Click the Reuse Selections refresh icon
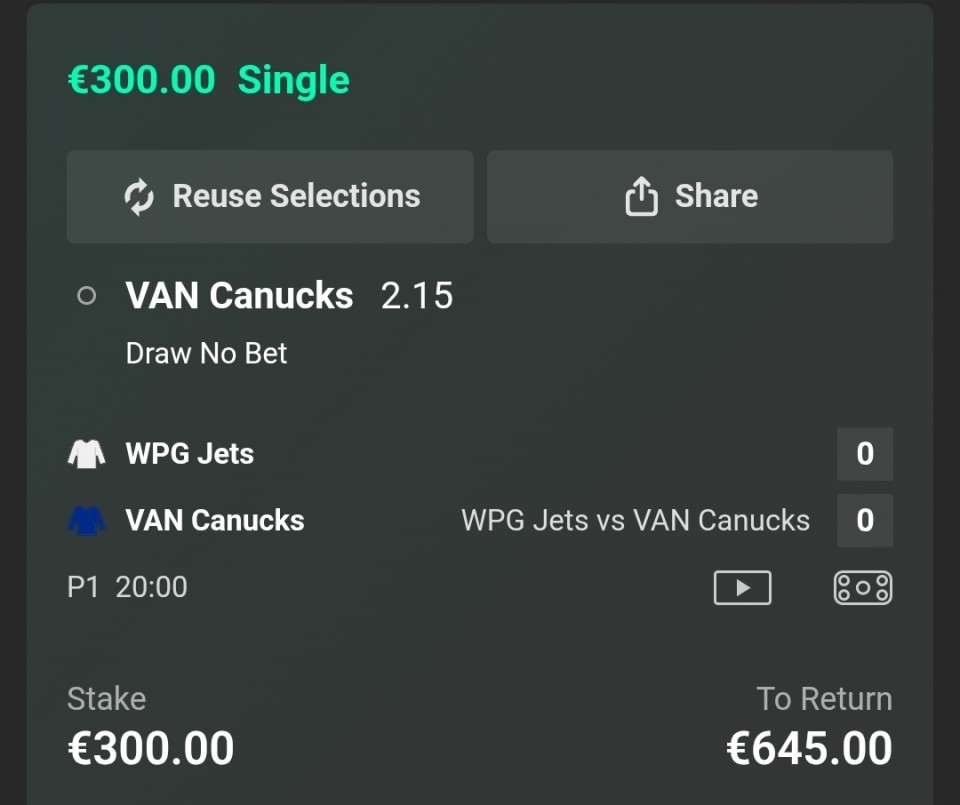 tap(139, 197)
